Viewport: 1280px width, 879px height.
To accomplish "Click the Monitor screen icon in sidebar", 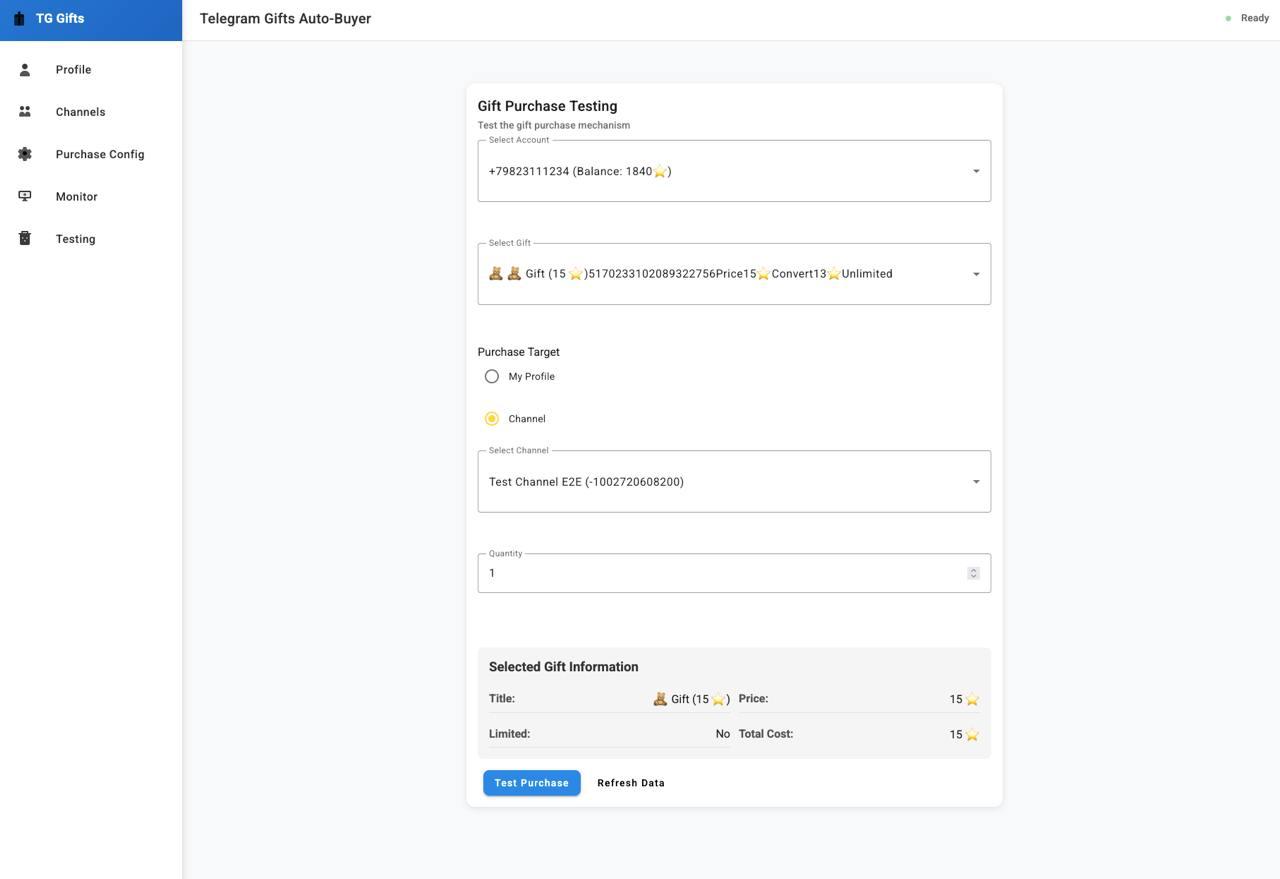I will point(25,196).
